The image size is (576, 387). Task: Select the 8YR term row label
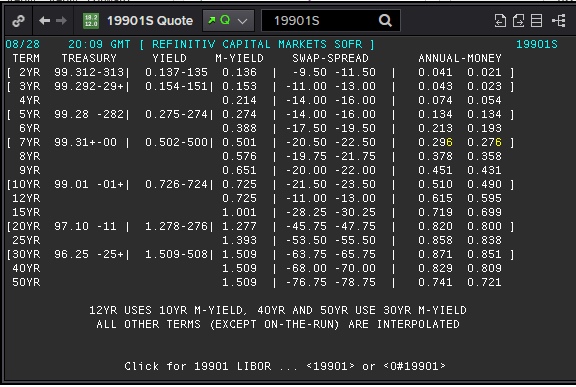(30, 156)
